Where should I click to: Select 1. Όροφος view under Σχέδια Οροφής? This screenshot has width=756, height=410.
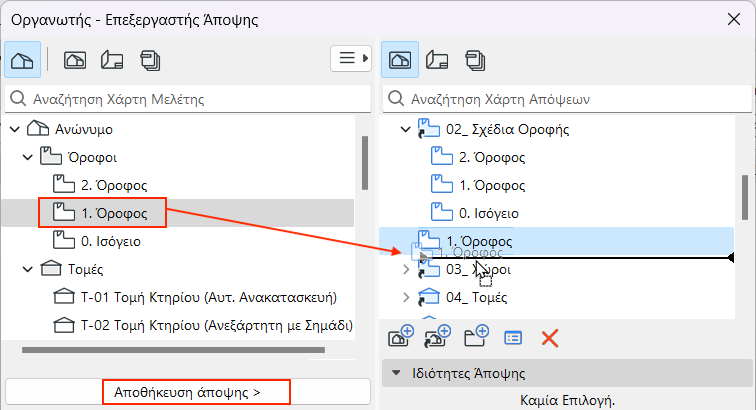click(492, 185)
